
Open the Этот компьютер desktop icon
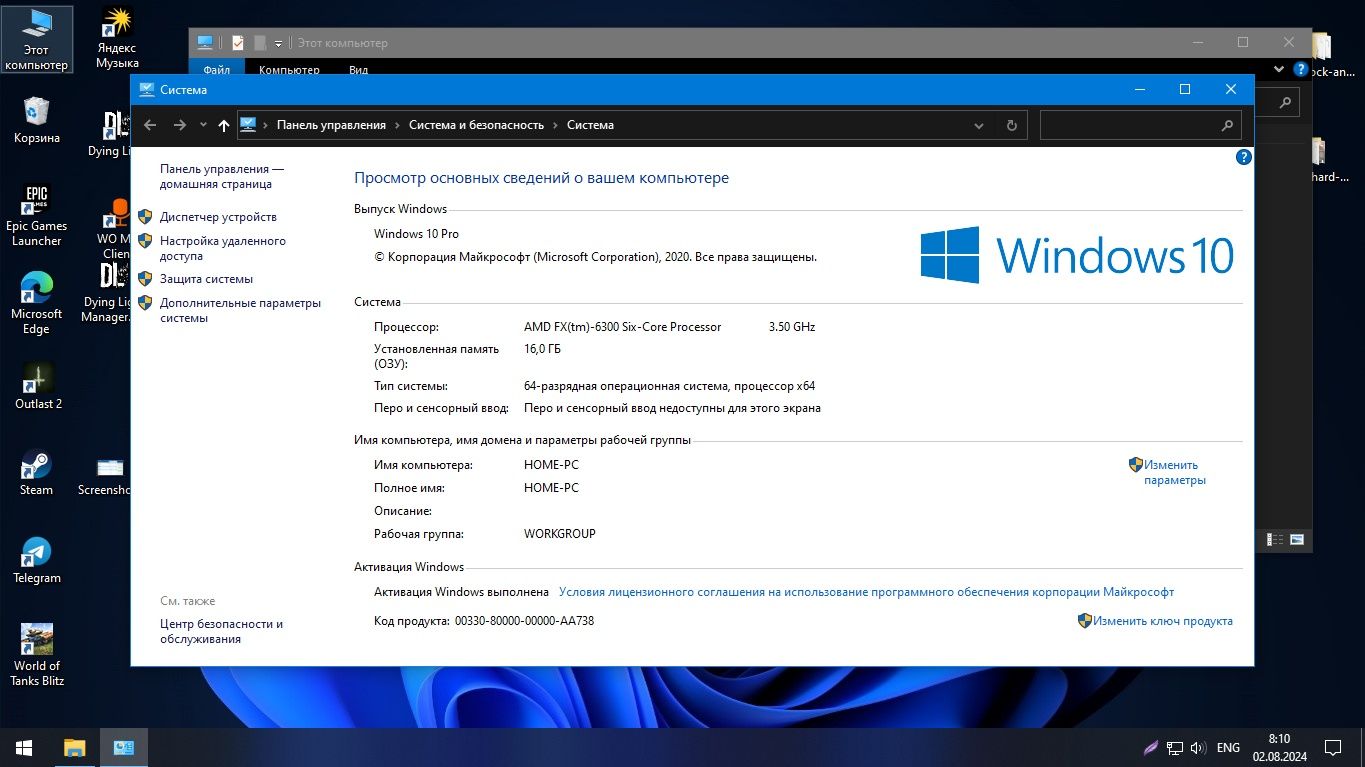(37, 40)
